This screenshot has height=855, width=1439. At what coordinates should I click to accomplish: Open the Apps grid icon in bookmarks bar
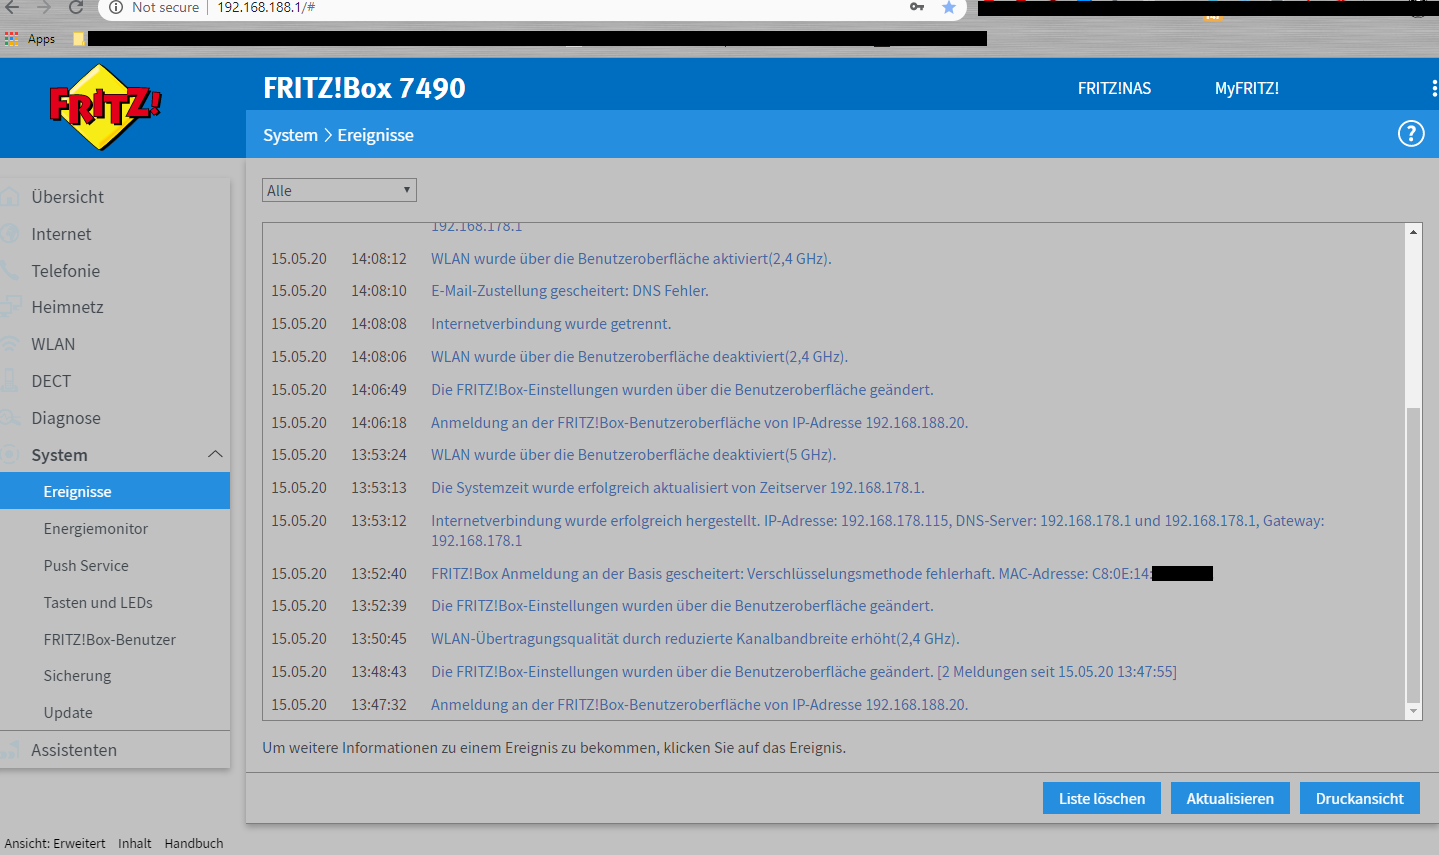[x=12, y=39]
